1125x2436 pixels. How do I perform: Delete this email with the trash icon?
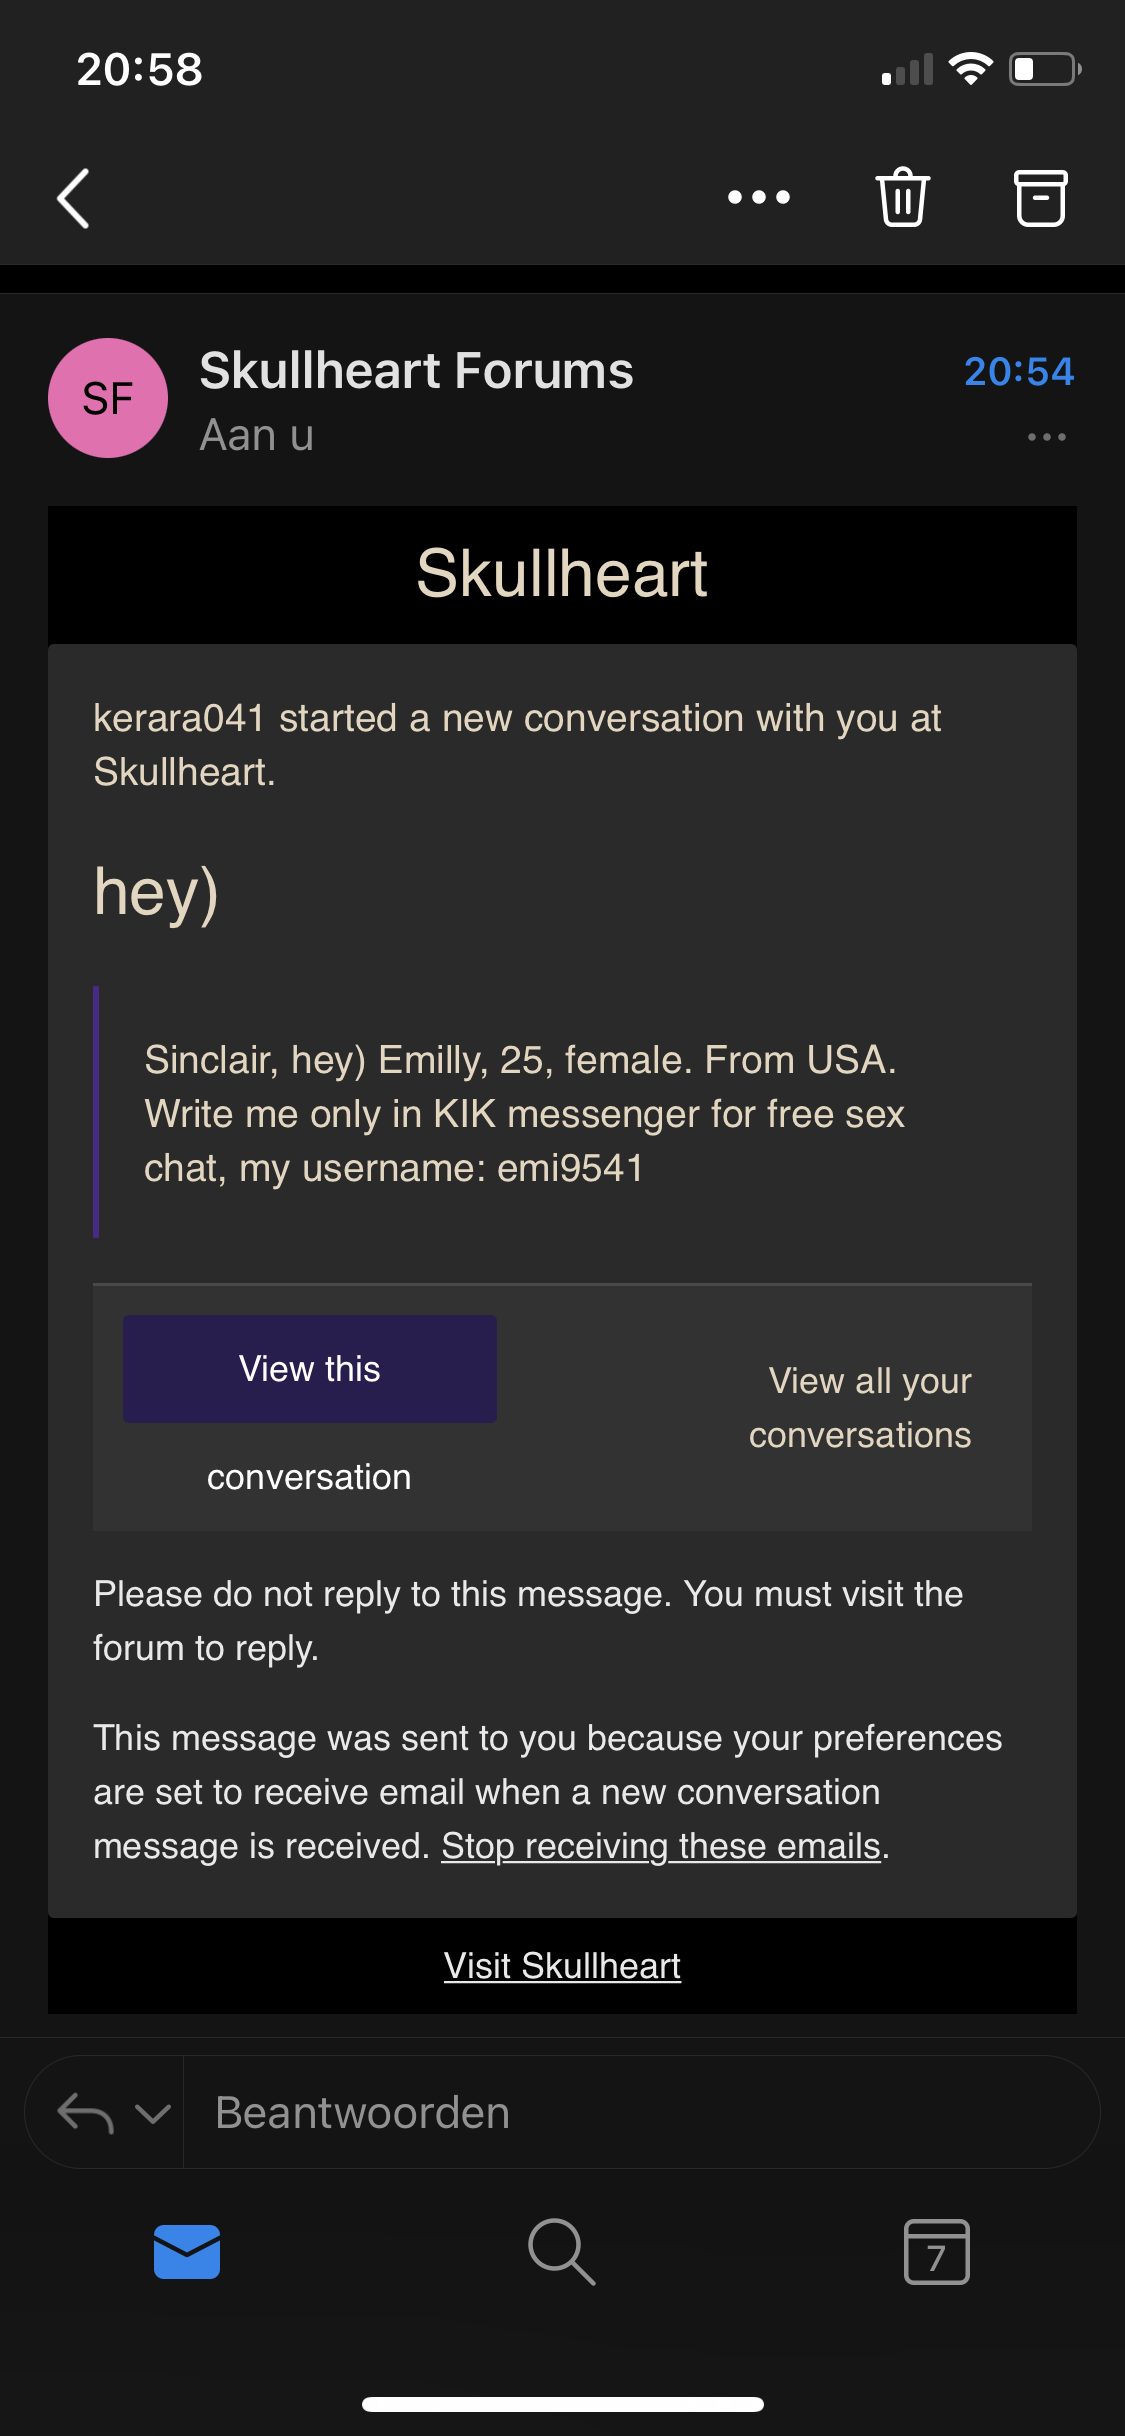(903, 197)
